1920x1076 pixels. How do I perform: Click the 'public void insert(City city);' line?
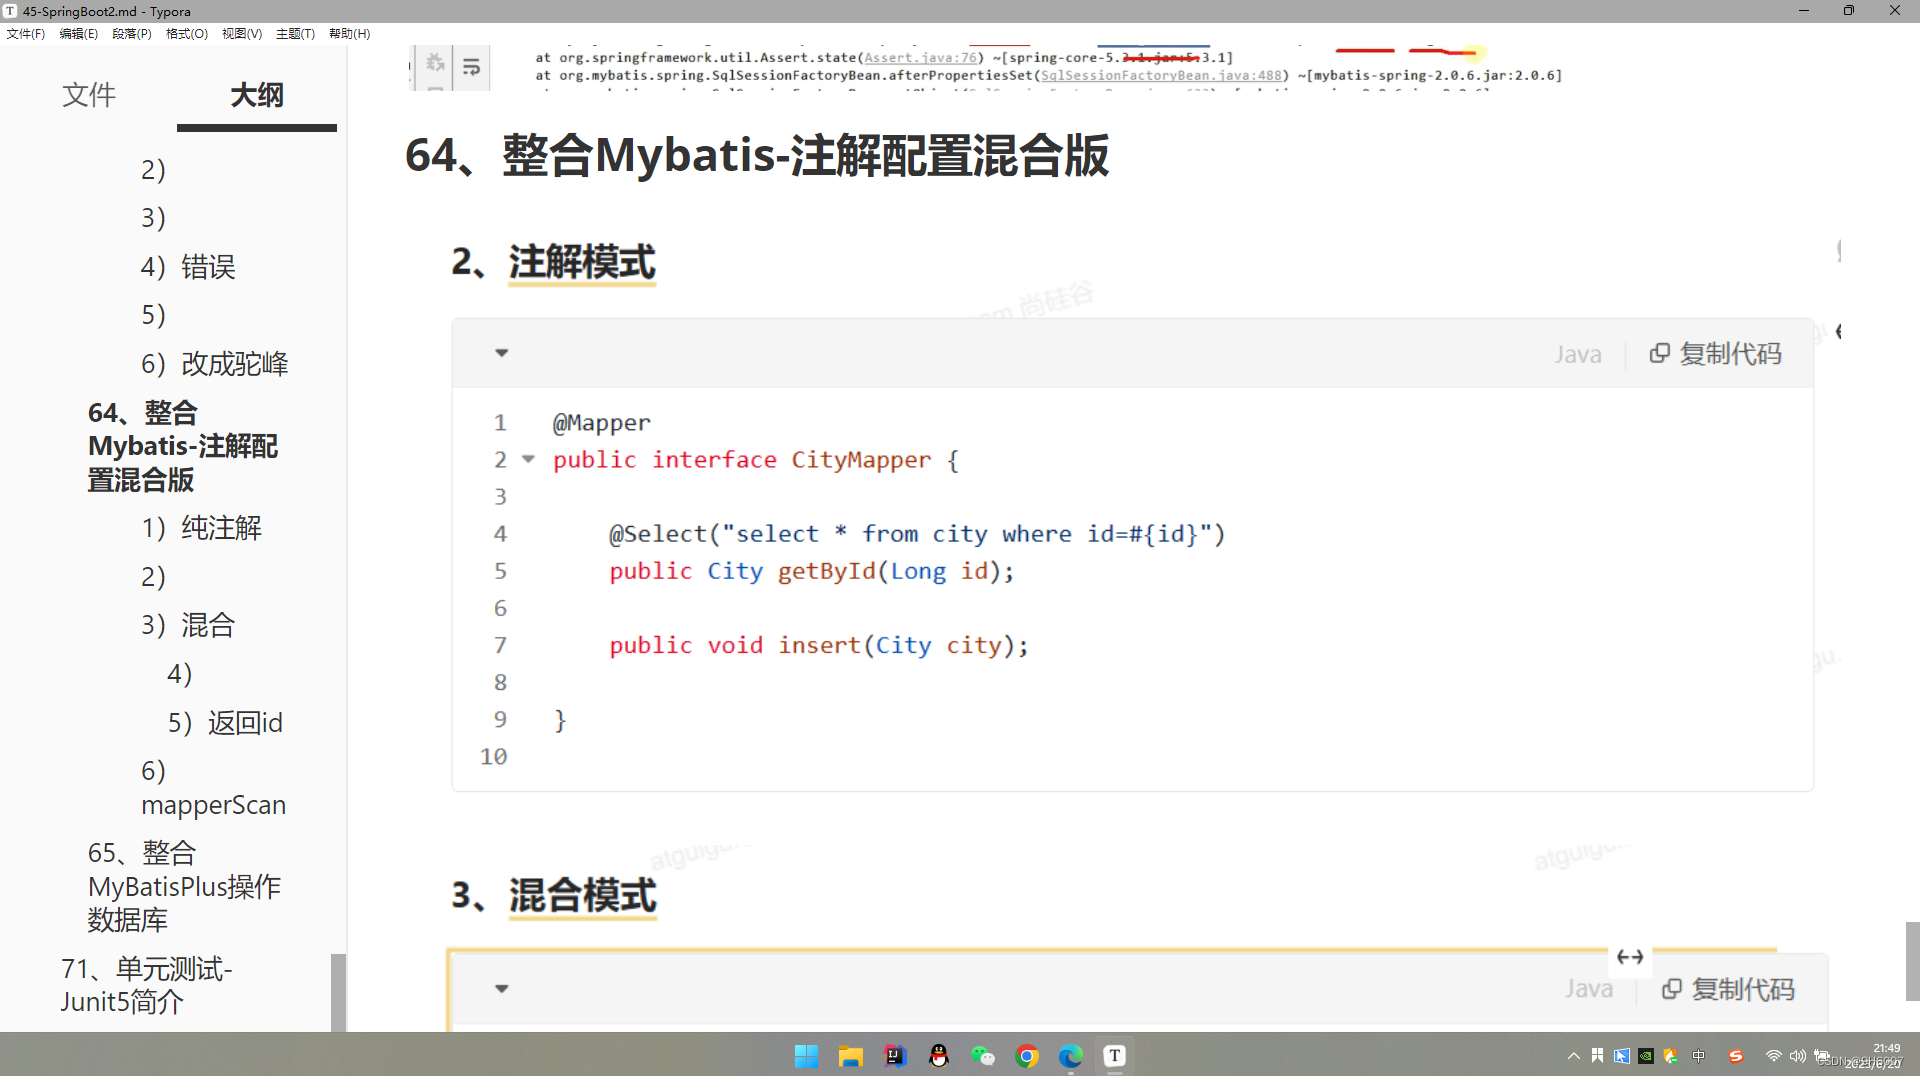point(819,645)
